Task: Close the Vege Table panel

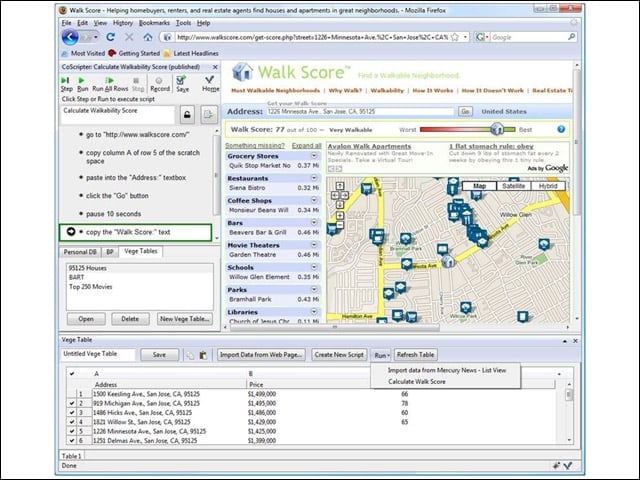Action: coord(575,341)
